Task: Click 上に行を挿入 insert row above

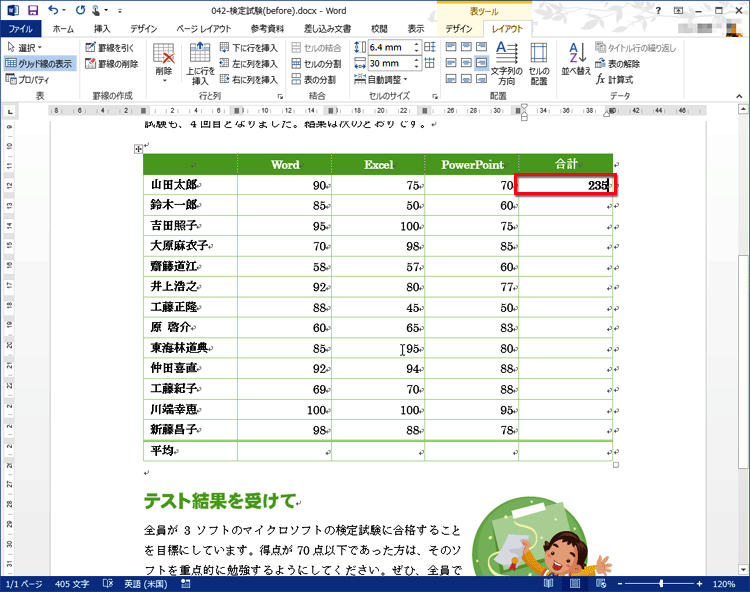Action: [x=200, y=64]
